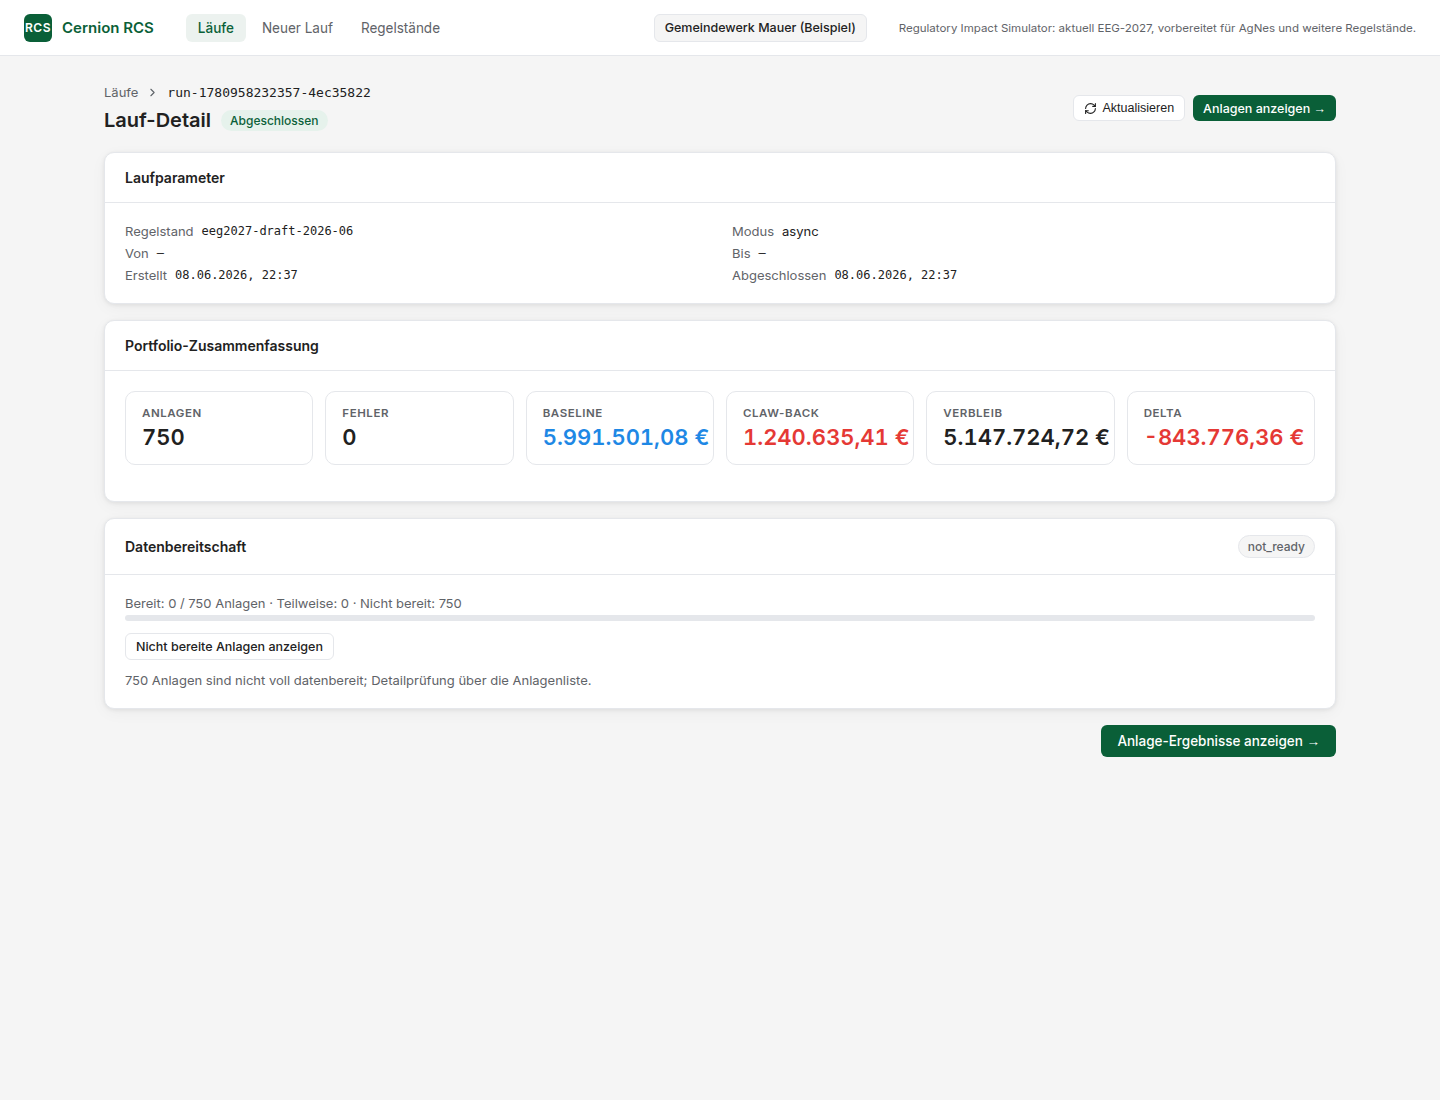The width and height of the screenshot is (1440, 1100).
Task: Click the Erstellt timestamp 08.06.2026, 22:37
Action: click(x=236, y=275)
